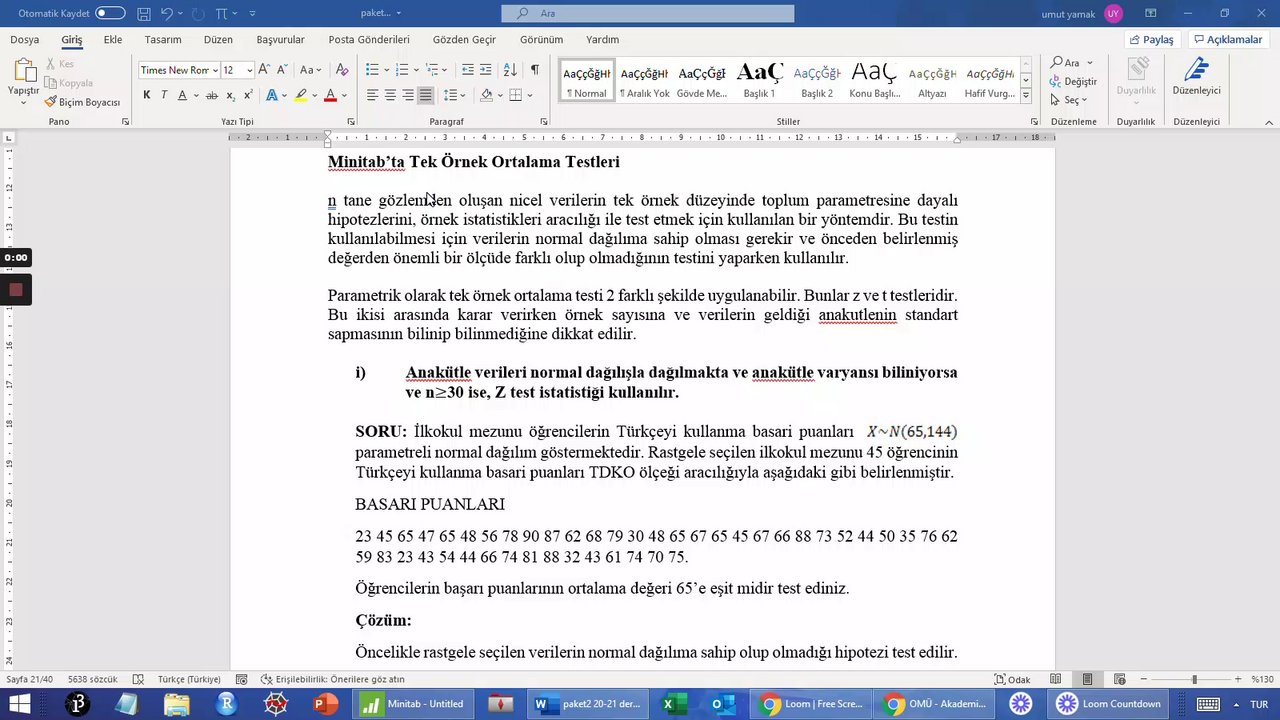Increase font size with the A up icon
The height and width of the screenshot is (720, 1280).
[x=264, y=70]
